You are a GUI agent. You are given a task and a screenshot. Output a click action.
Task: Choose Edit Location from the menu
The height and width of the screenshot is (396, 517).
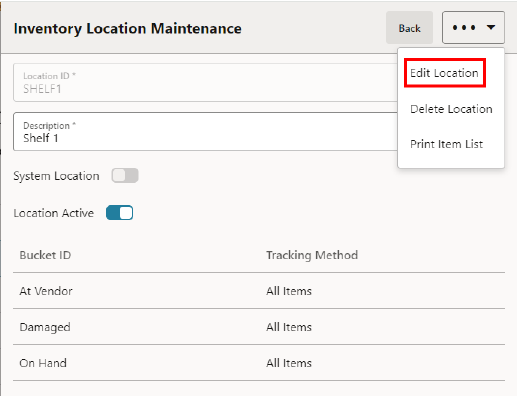[444, 73]
